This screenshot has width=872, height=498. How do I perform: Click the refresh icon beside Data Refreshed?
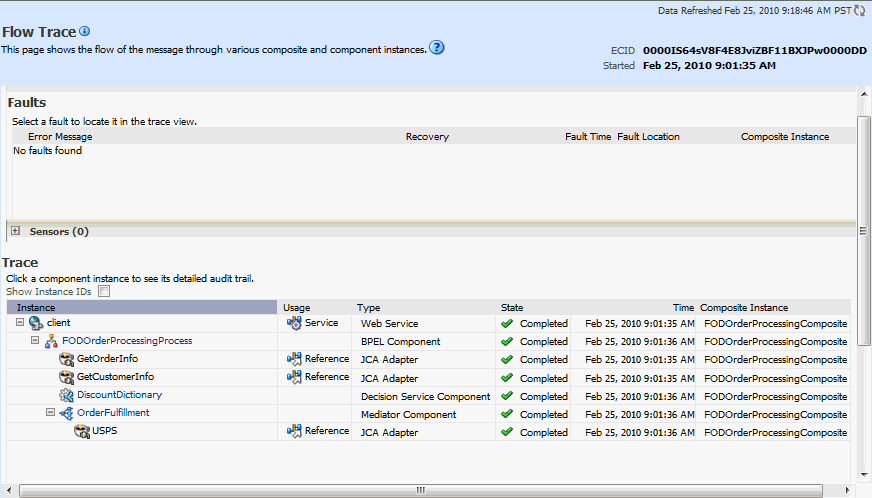pyautogui.click(x=860, y=11)
